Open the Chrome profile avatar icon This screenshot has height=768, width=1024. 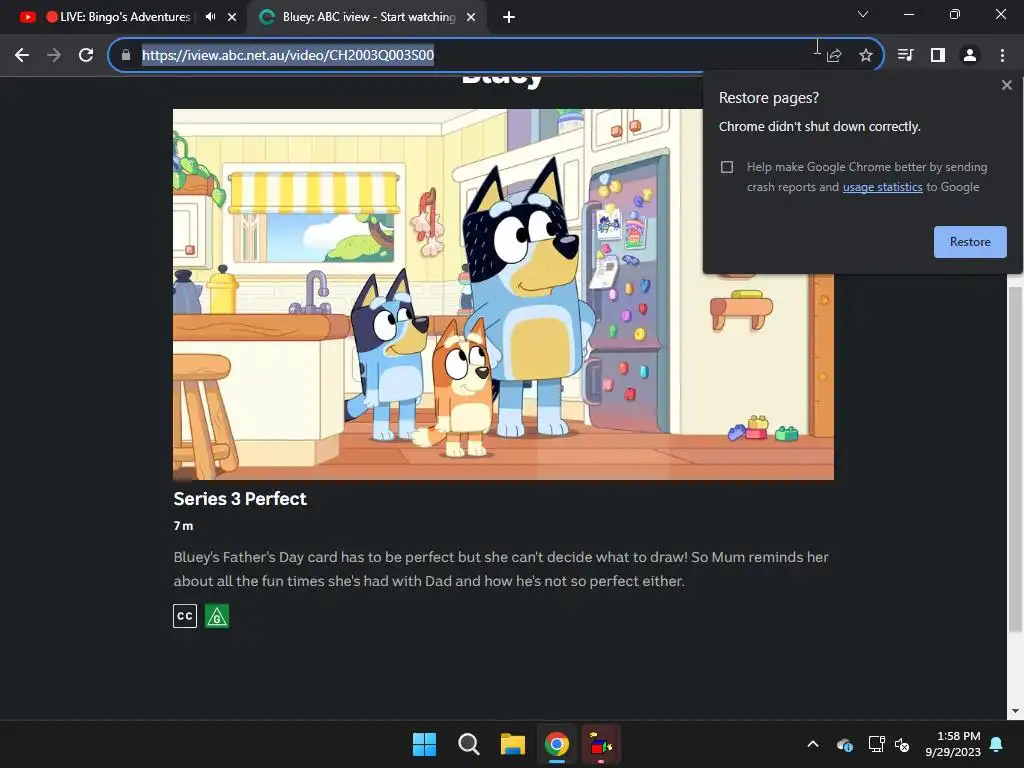(x=970, y=56)
